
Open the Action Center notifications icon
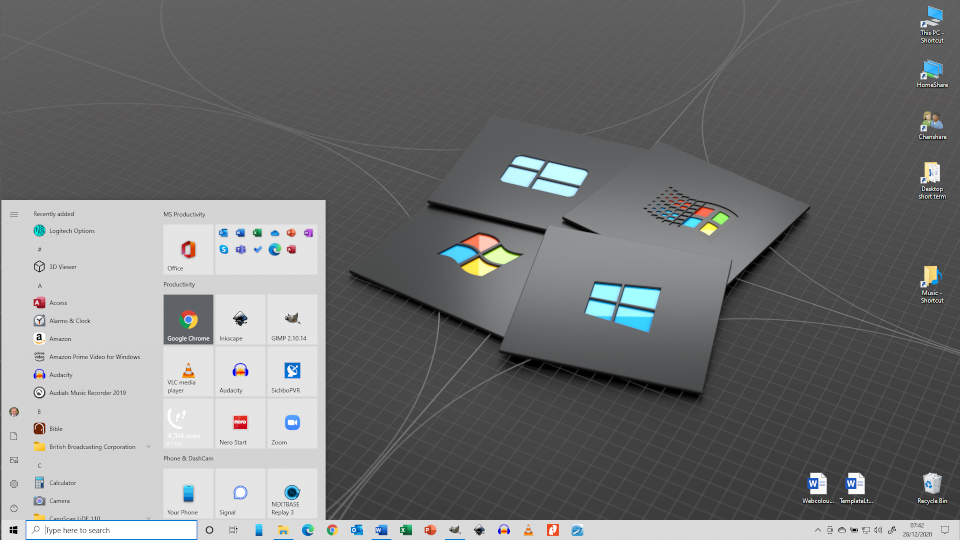coord(945,530)
